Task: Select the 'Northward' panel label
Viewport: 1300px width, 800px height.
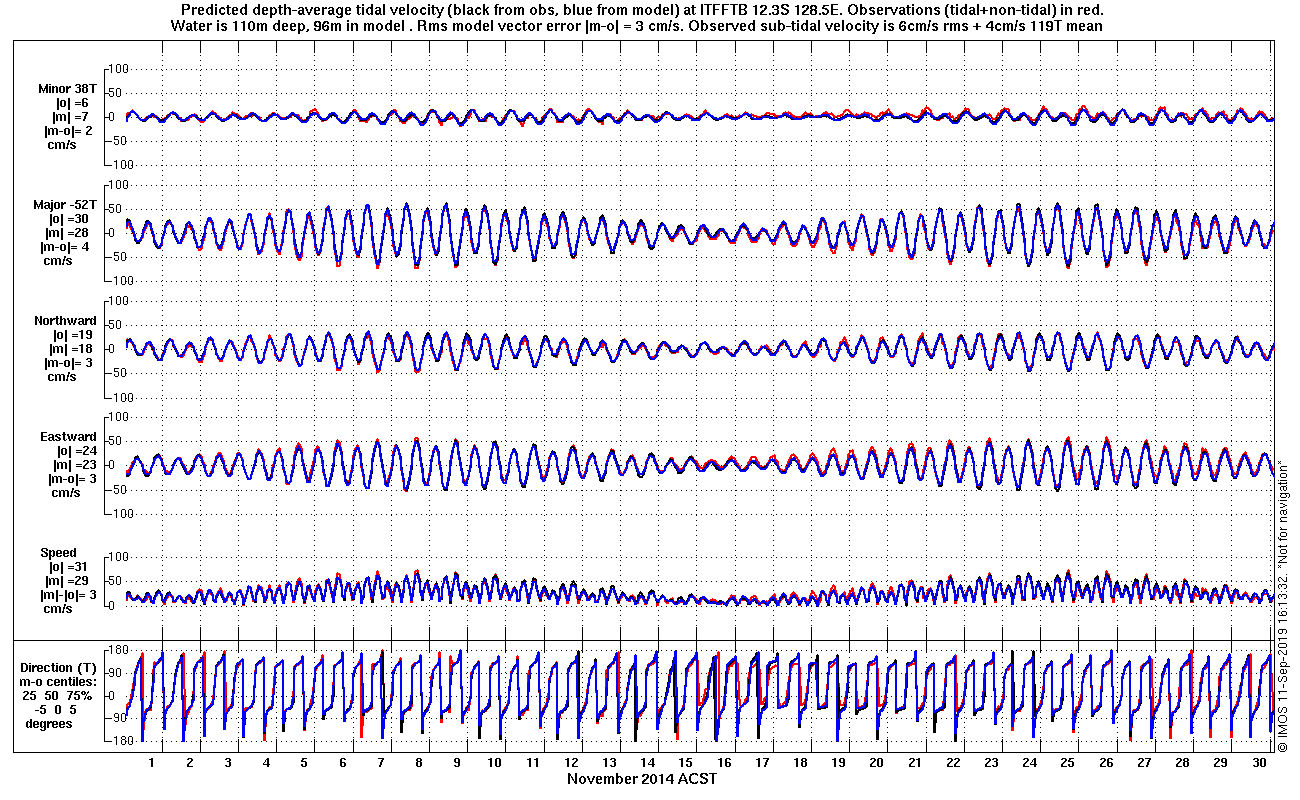Action: tap(65, 321)
